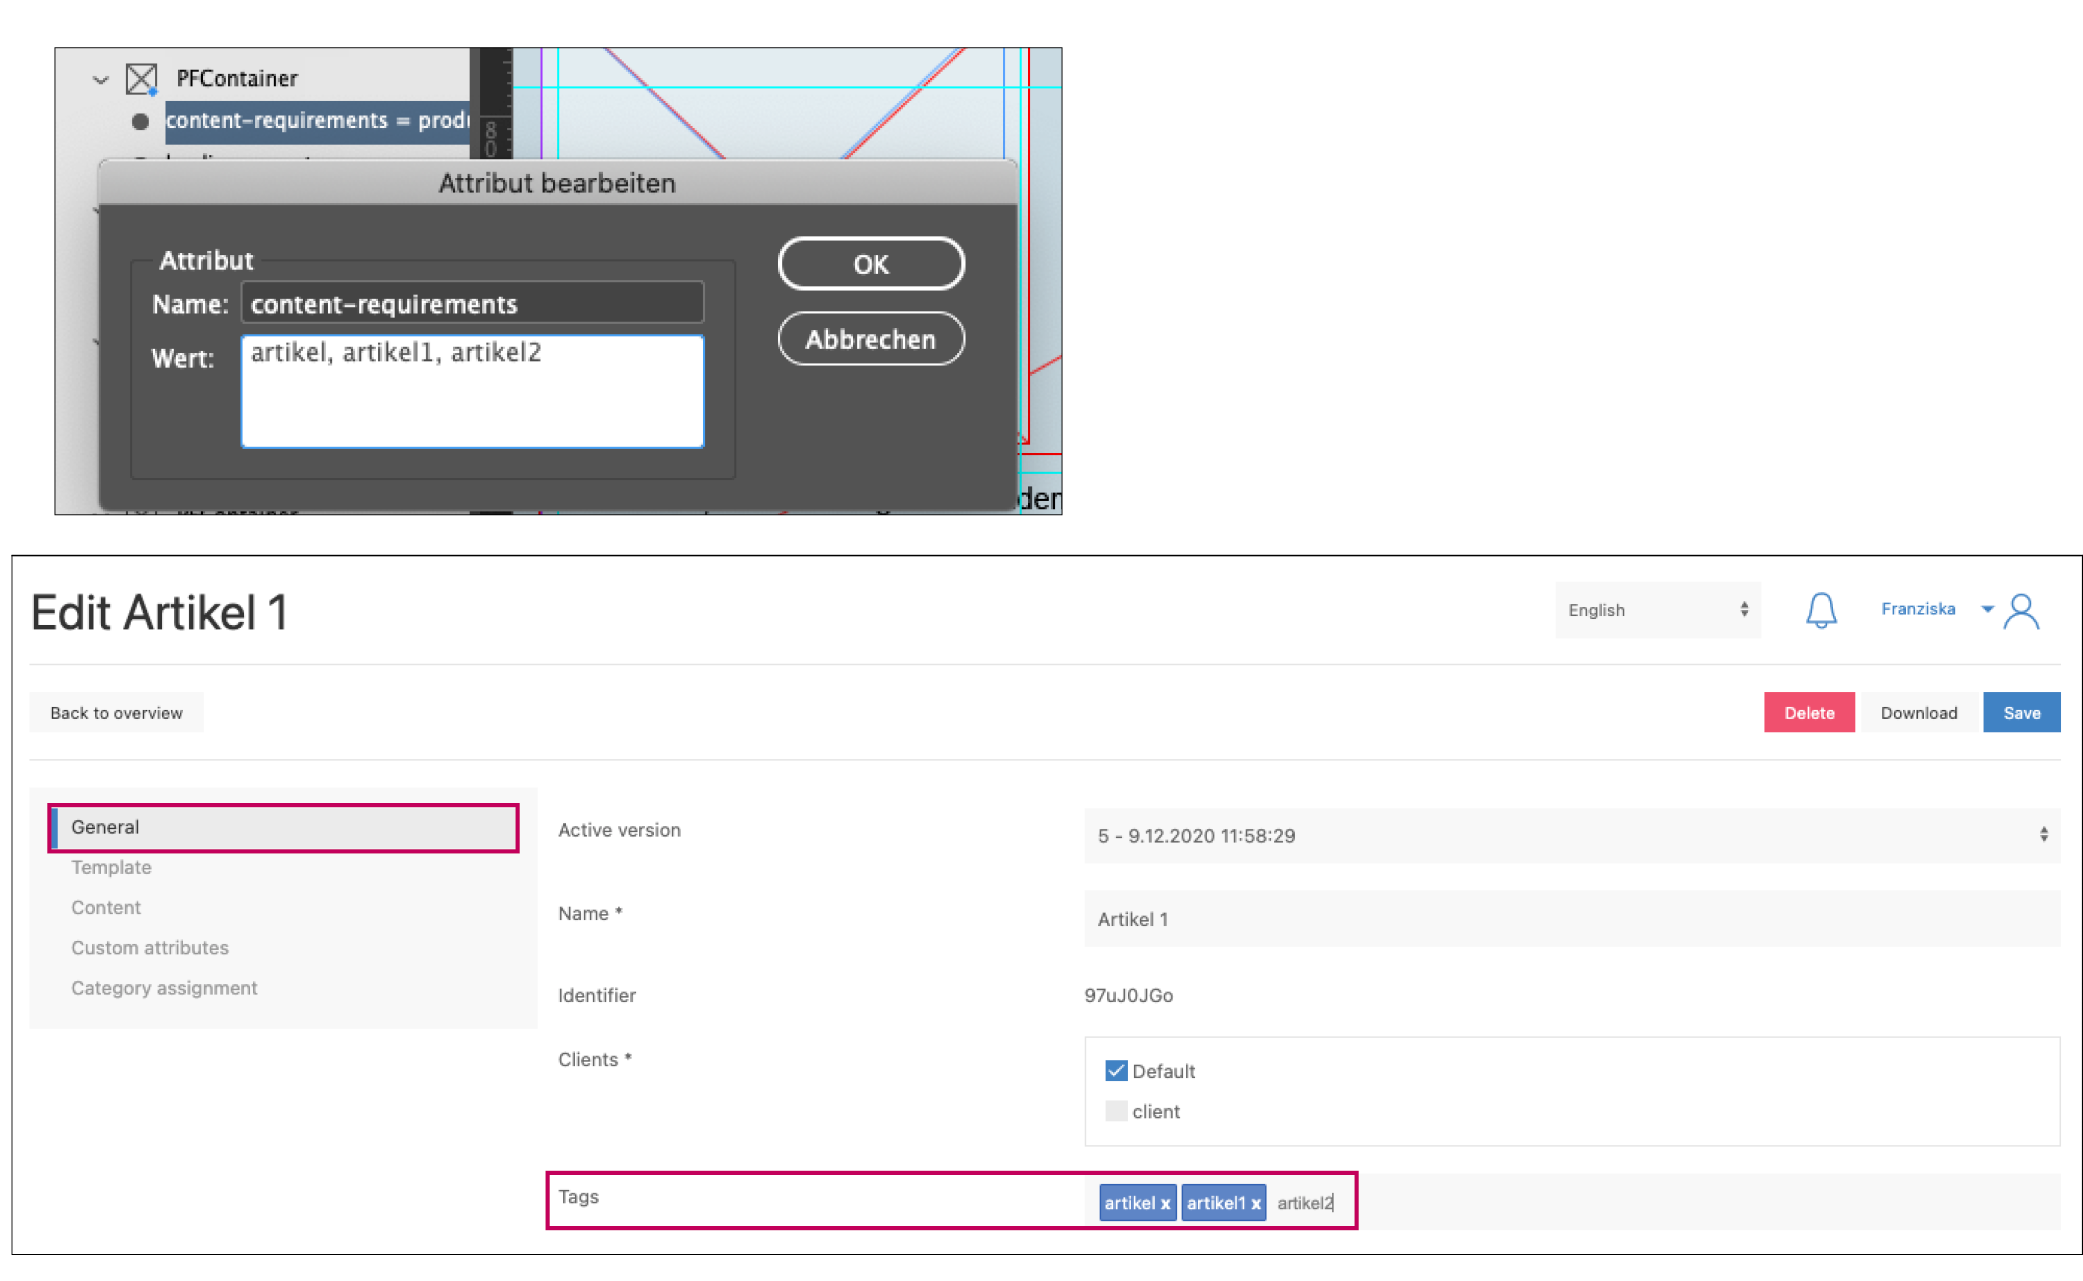Toggle the Default client checkbox
The width and height of the screenshot is (2083, 1281).
tap(1116, 1071)
